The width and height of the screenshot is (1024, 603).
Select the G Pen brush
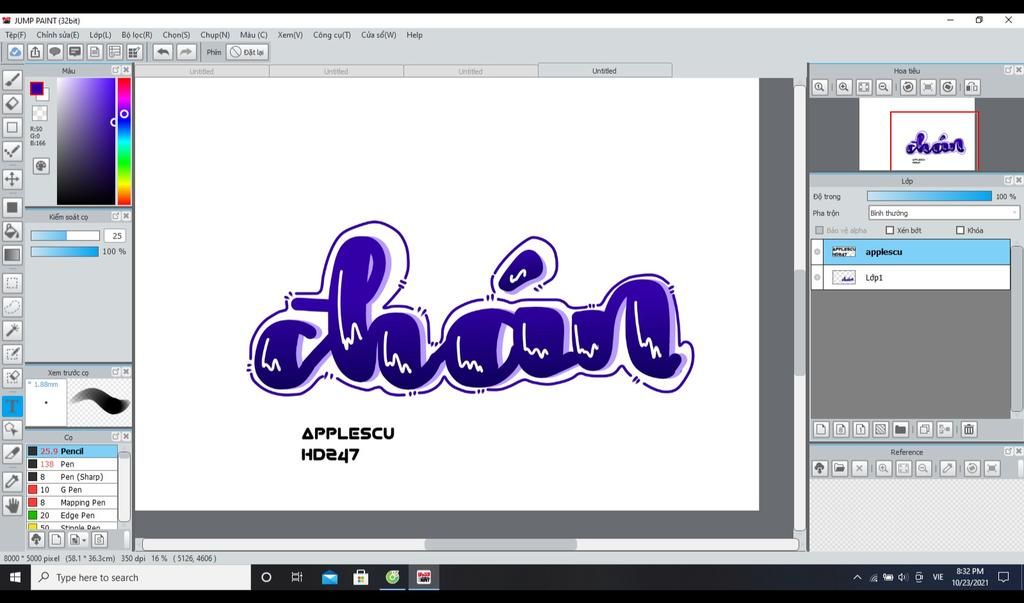72,490
